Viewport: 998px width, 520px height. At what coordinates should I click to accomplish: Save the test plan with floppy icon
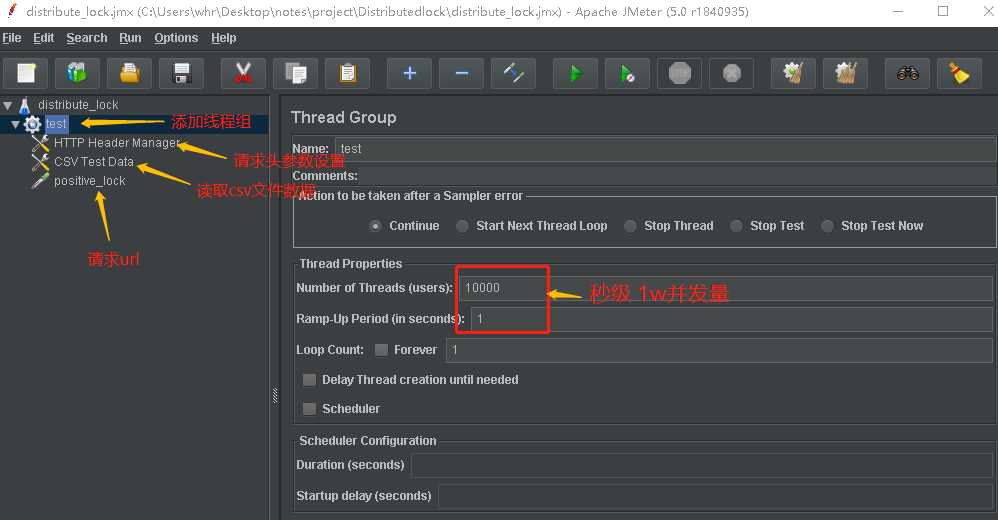(181, 73)
